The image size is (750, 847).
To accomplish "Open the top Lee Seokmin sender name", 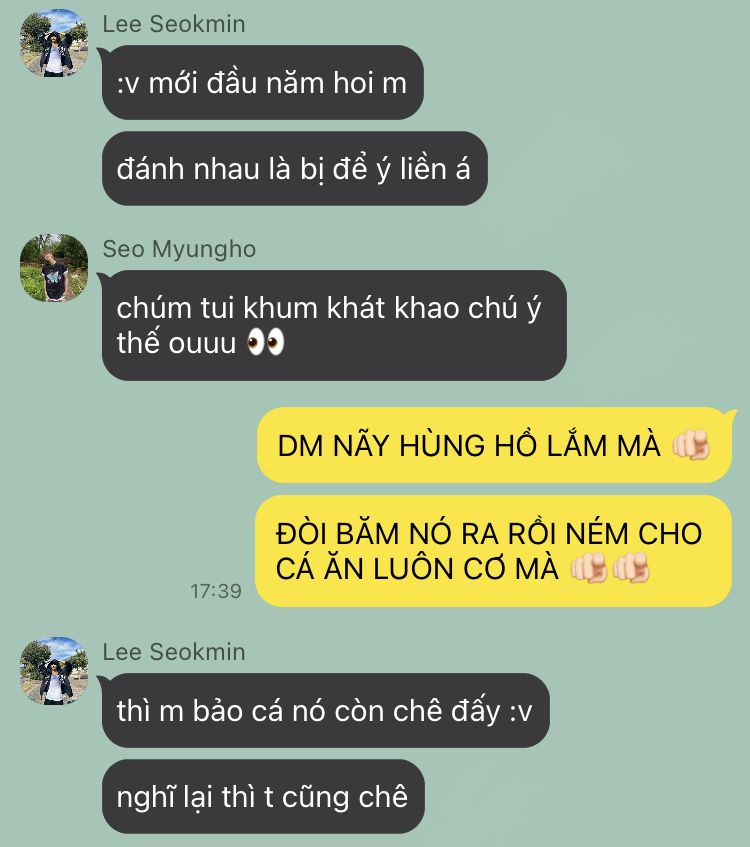I will (174, 24).
